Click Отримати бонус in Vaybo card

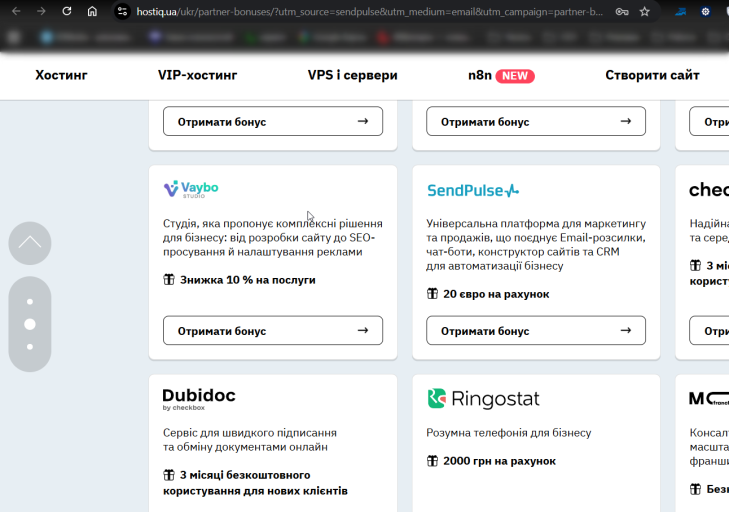point(273,331)
